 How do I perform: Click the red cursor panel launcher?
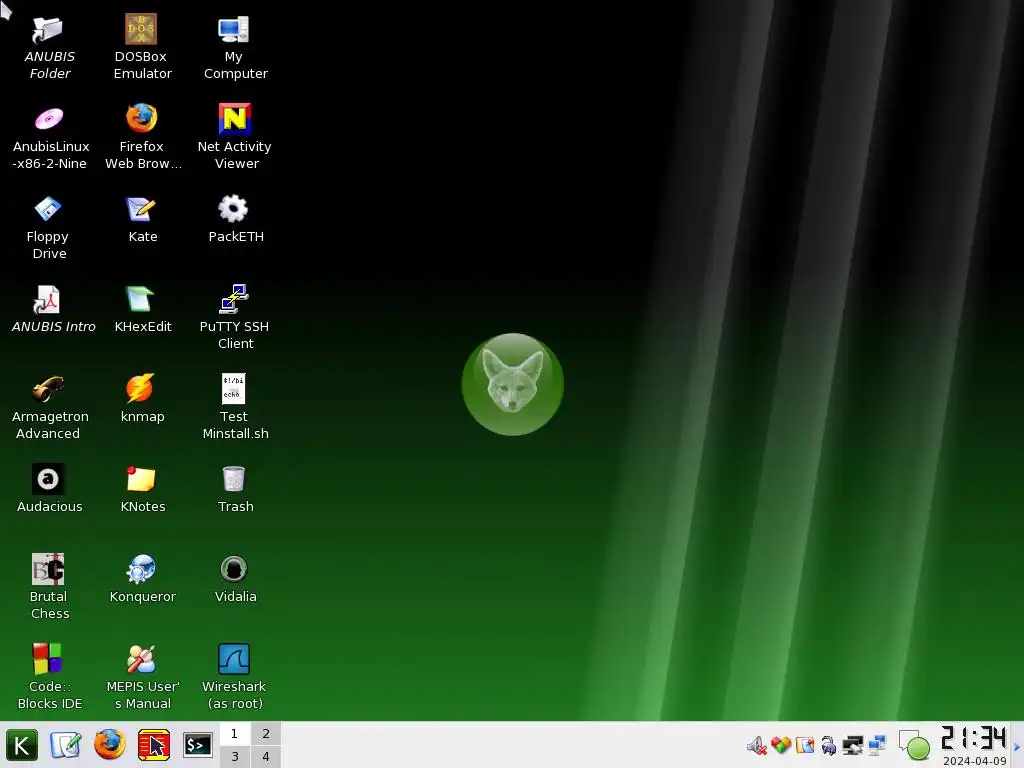(154, 745)
